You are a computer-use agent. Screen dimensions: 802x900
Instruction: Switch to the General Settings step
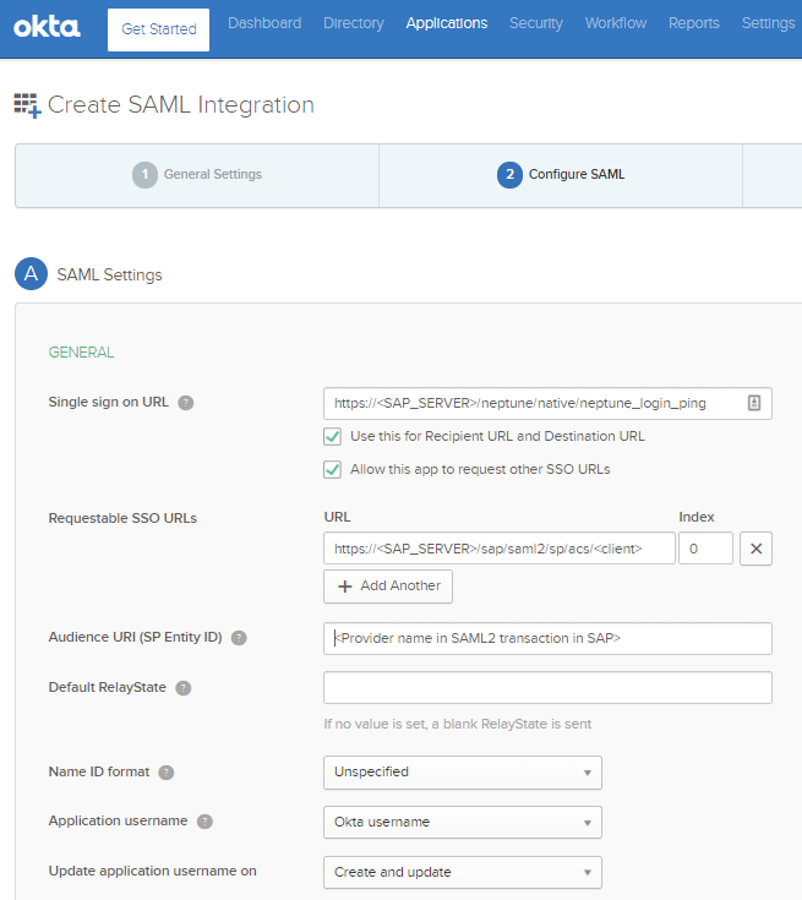point(196,174)
